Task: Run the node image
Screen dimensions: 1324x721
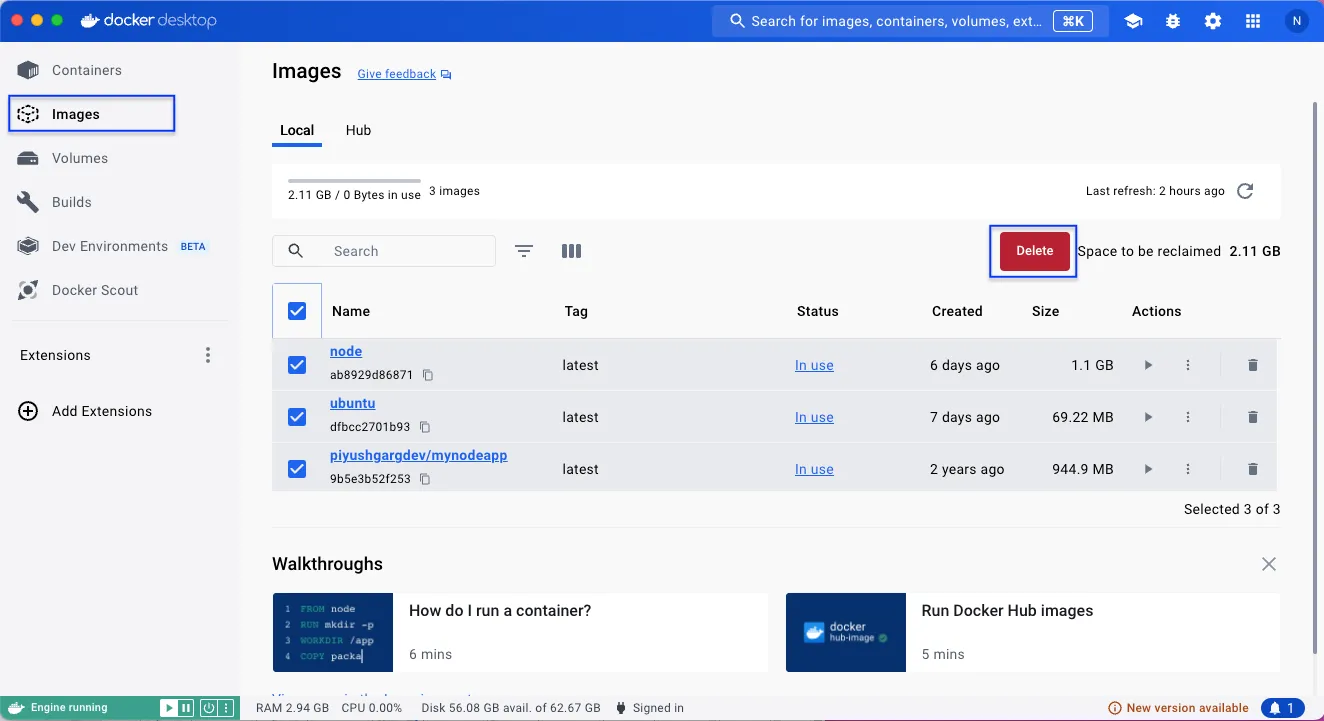Action: click(x=1148, y=365)
